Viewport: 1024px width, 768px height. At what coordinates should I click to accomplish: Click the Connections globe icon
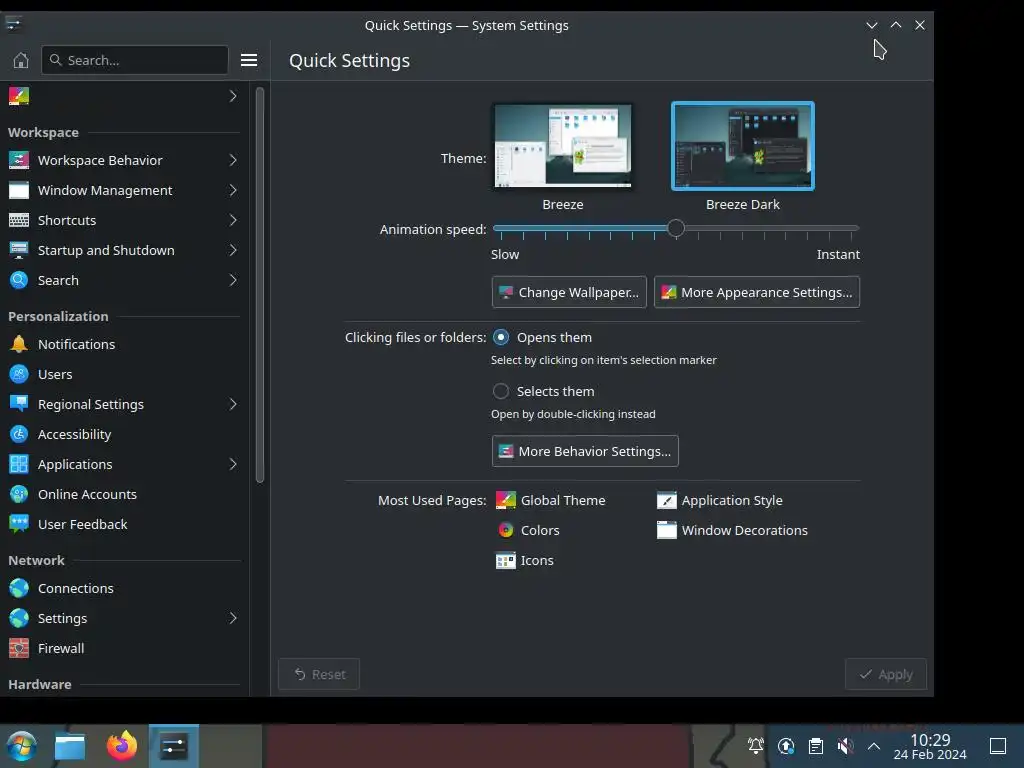[19, 588]
